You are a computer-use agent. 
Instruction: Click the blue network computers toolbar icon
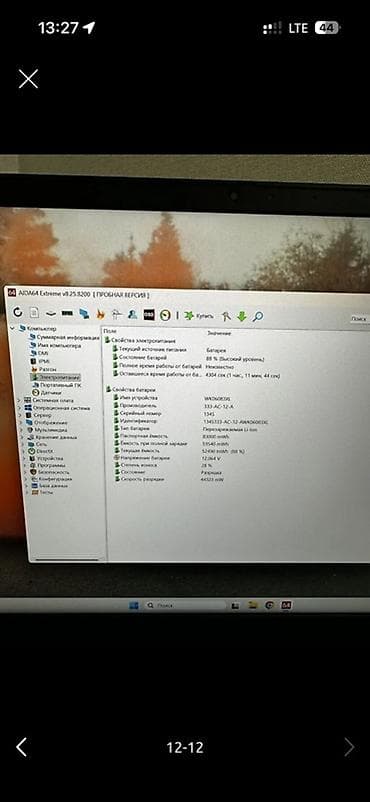84,314
